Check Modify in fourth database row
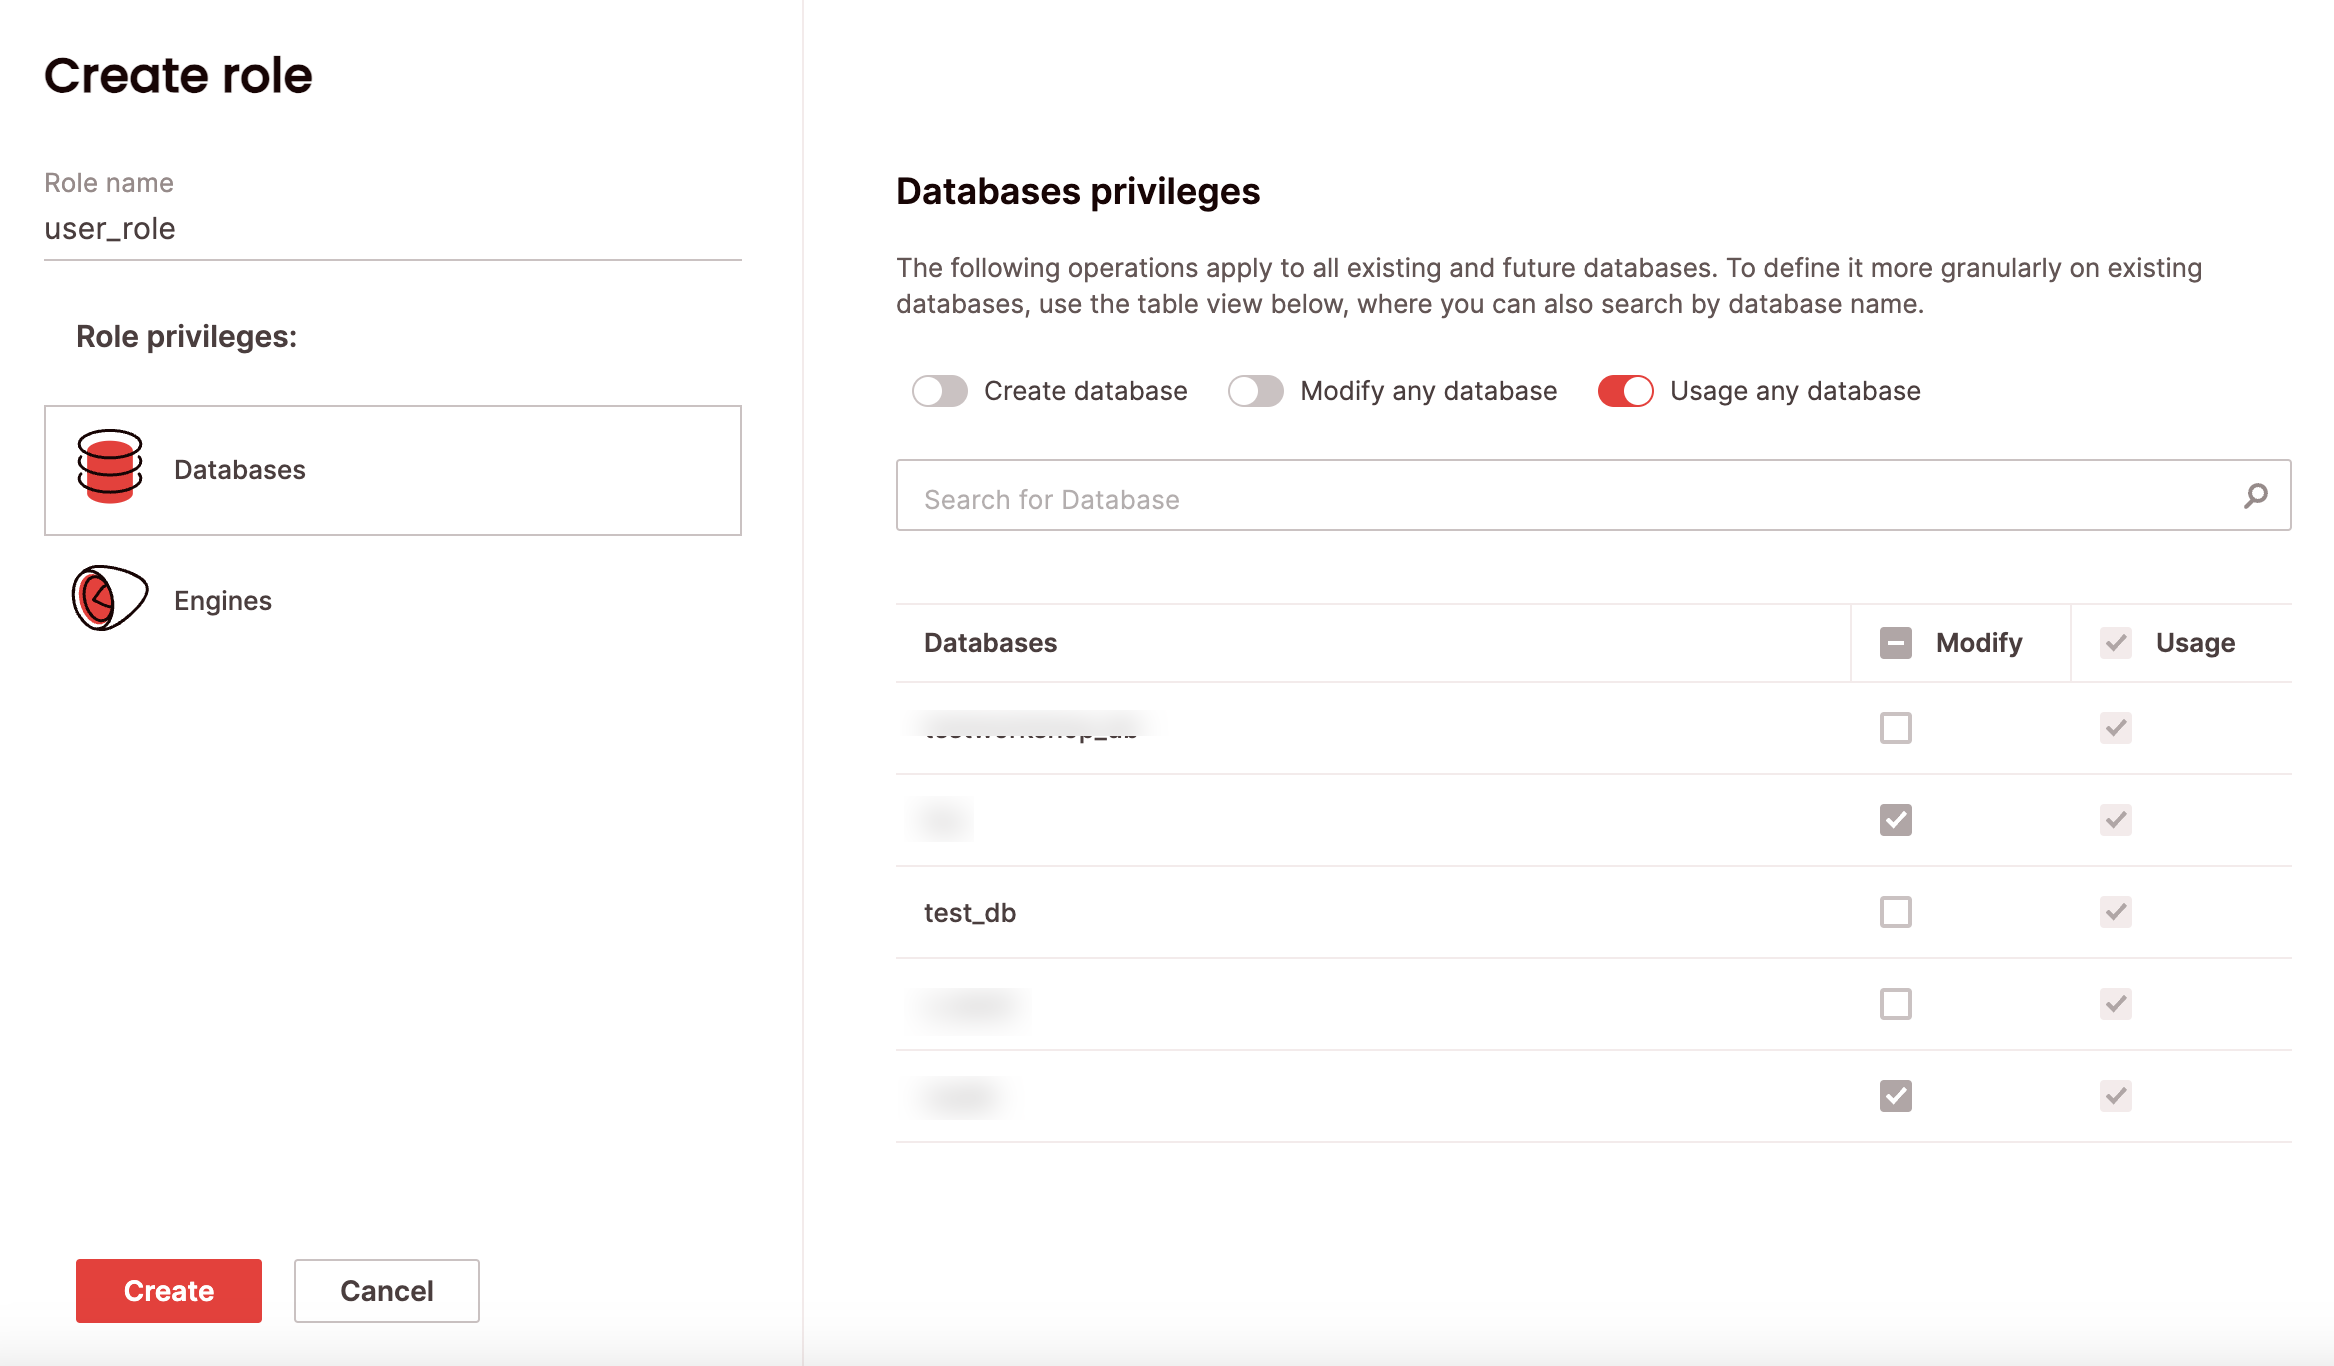The height and width of the screenshot is (1366, 2334). 1895,1004
